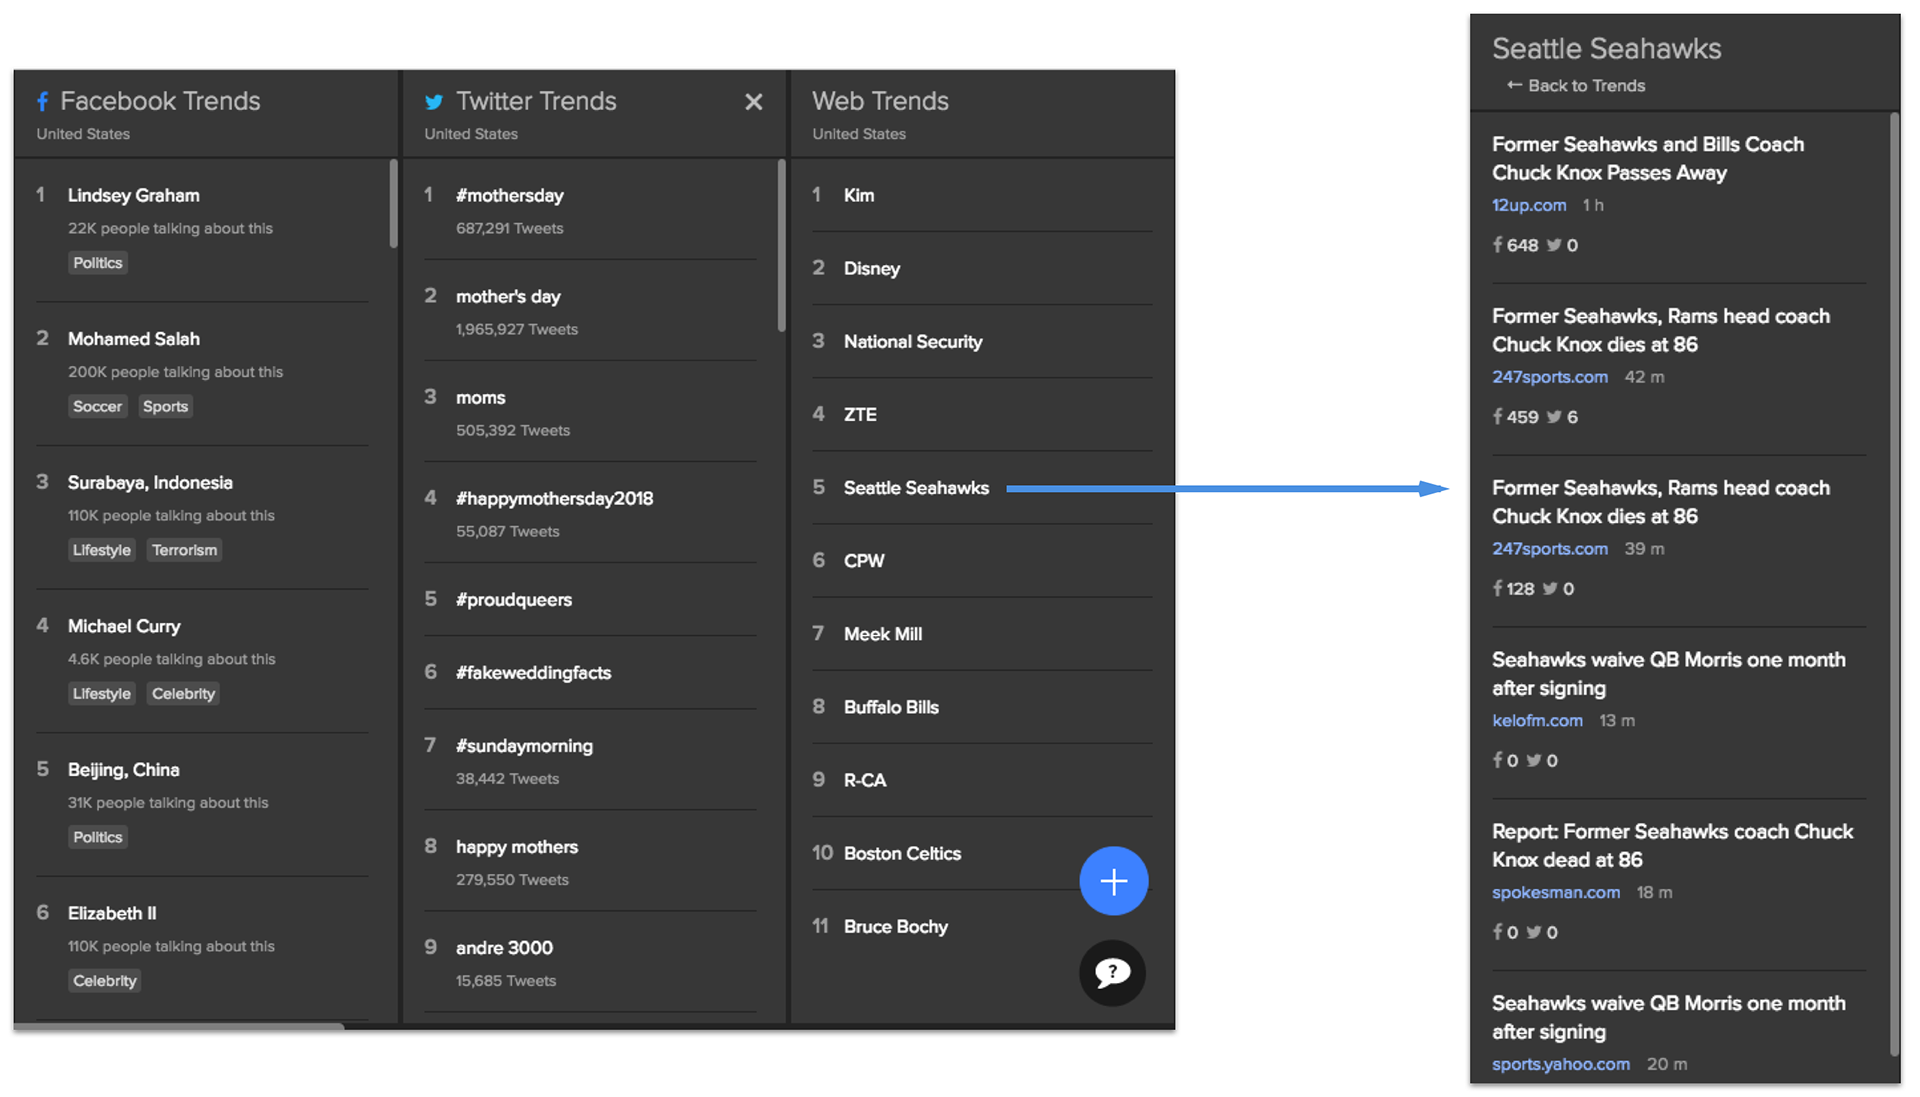
Task: Select #fakeweddingfacts trend
Action: tap(534, 672)
